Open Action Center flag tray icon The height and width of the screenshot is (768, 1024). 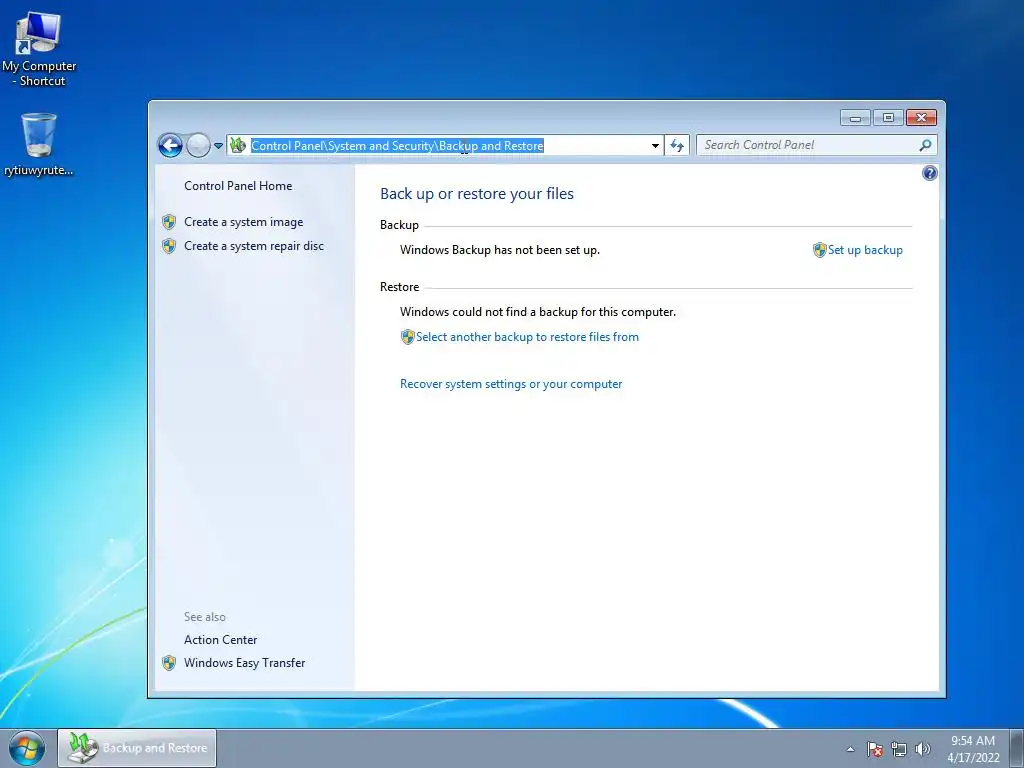(874, 749)
